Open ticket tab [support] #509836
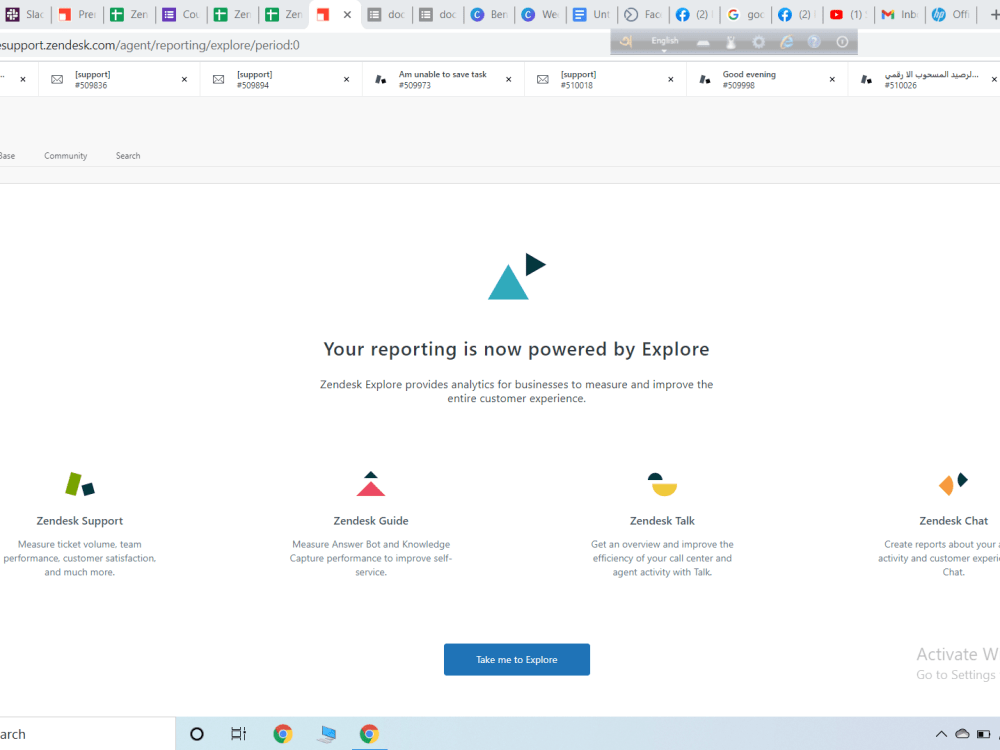Viewport: 1000px width, 750px height. (119, 80)
